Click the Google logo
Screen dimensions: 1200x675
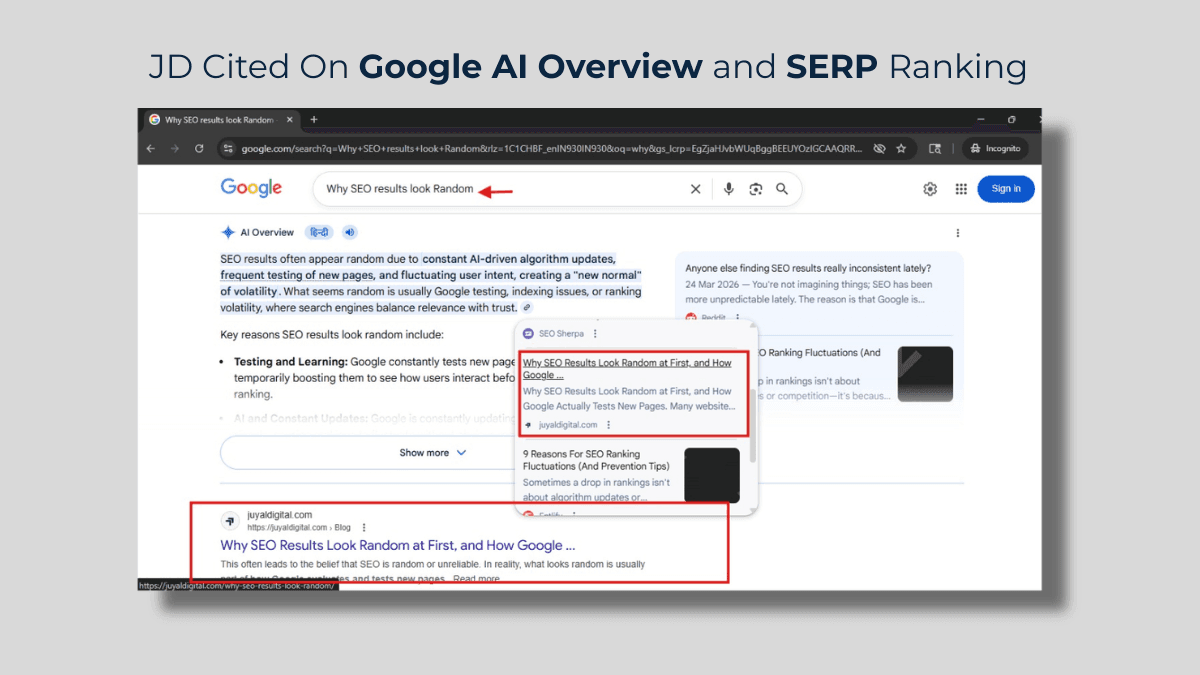pos(251,188)
